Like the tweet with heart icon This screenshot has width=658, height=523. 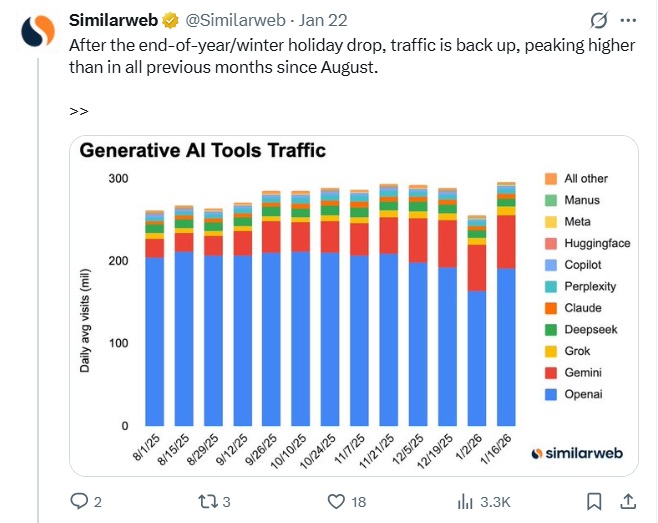pos(337,501)
